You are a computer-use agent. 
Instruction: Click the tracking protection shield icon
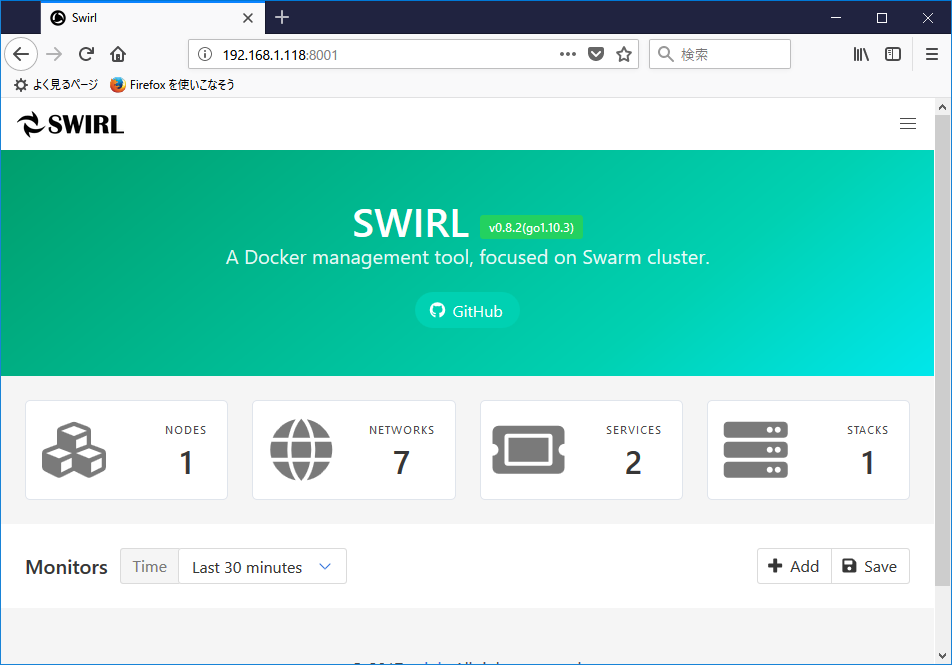coord(596,54)
